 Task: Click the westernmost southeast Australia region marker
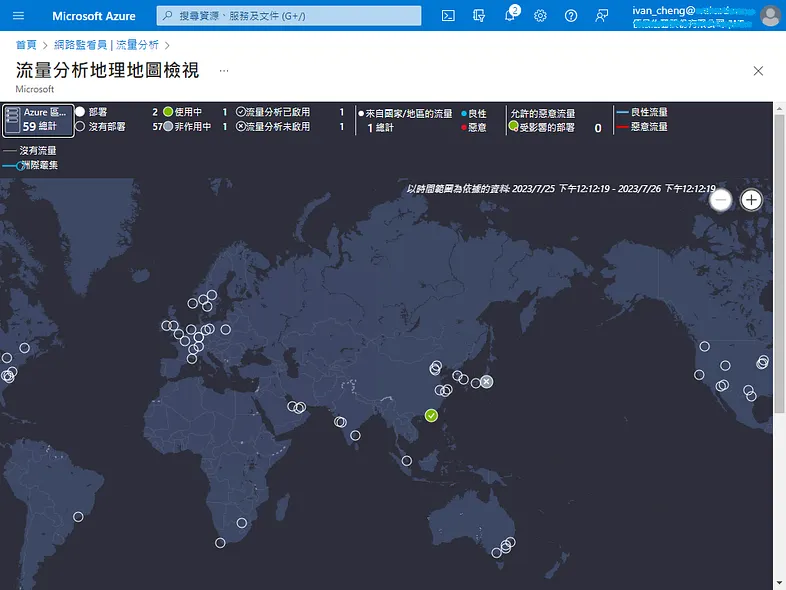[x=496, y=552]
